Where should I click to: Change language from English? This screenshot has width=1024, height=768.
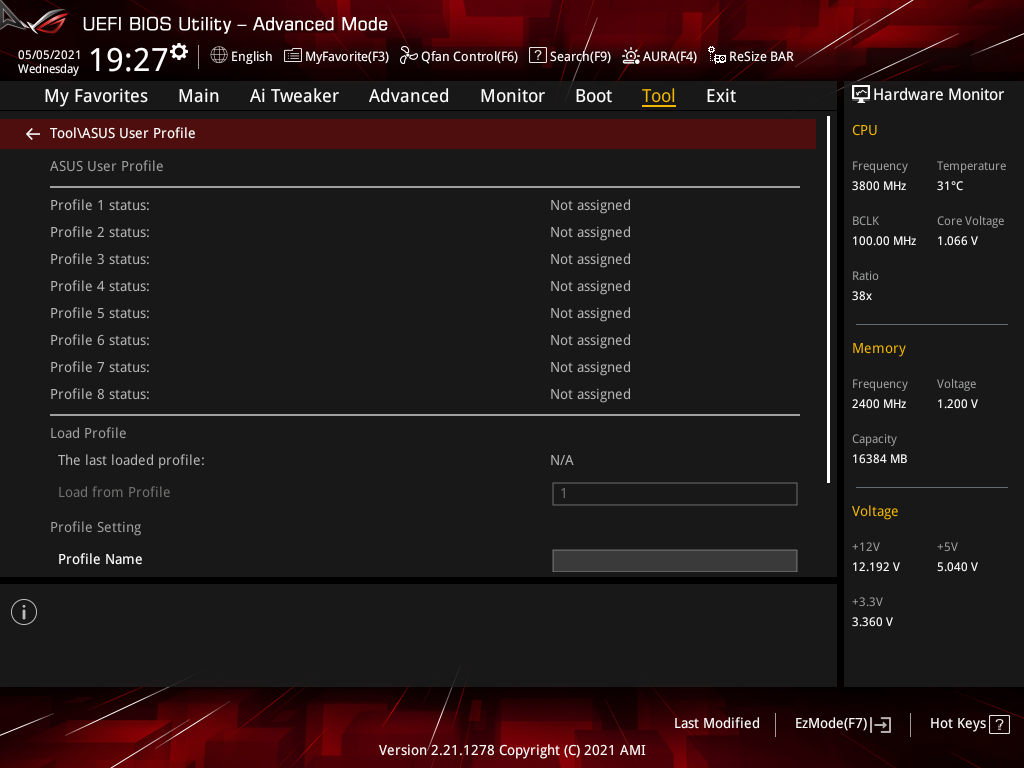pyautogui.click(x=251, y=57)
